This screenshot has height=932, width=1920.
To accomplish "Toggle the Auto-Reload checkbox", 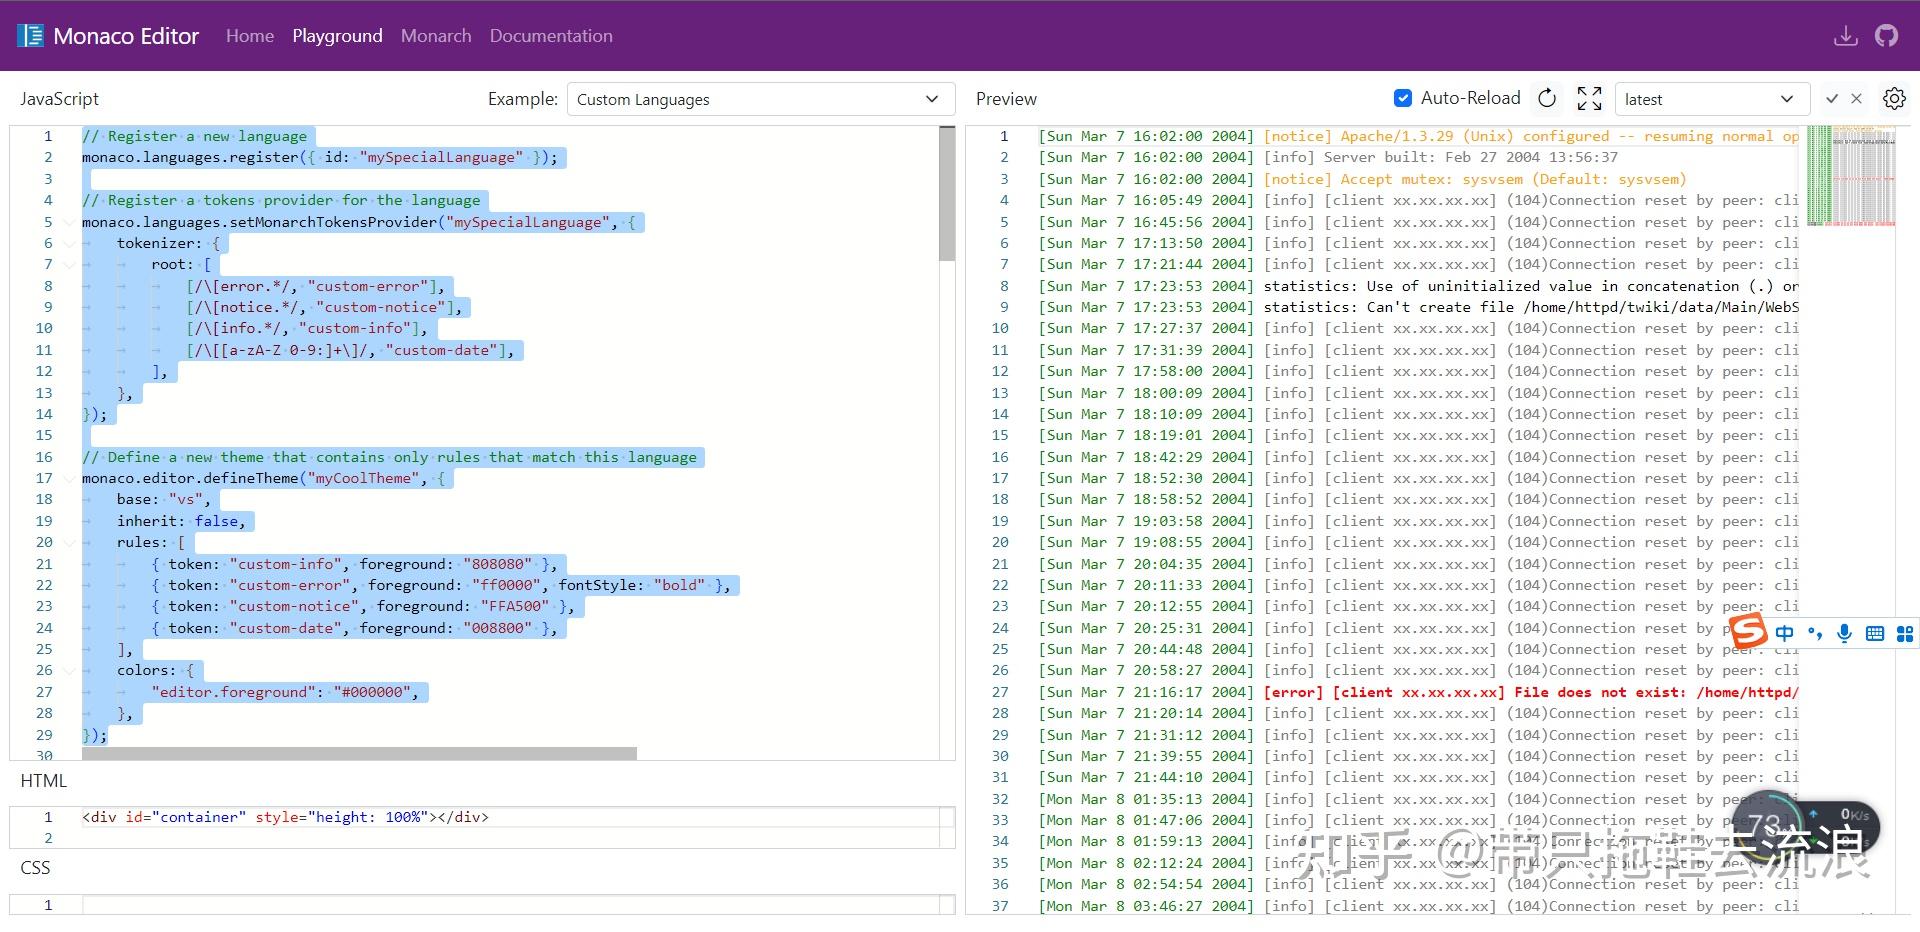I will click(1403, 98).
